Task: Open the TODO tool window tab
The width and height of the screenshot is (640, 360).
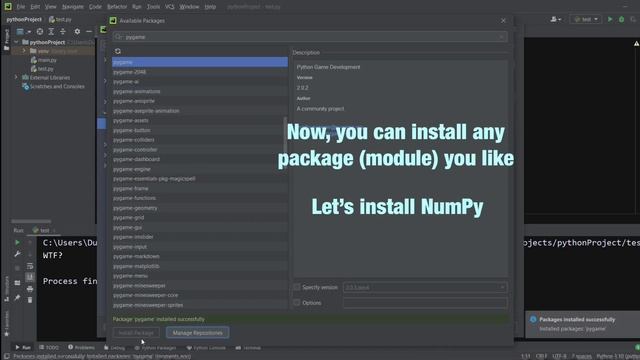Action: [49, 348]
